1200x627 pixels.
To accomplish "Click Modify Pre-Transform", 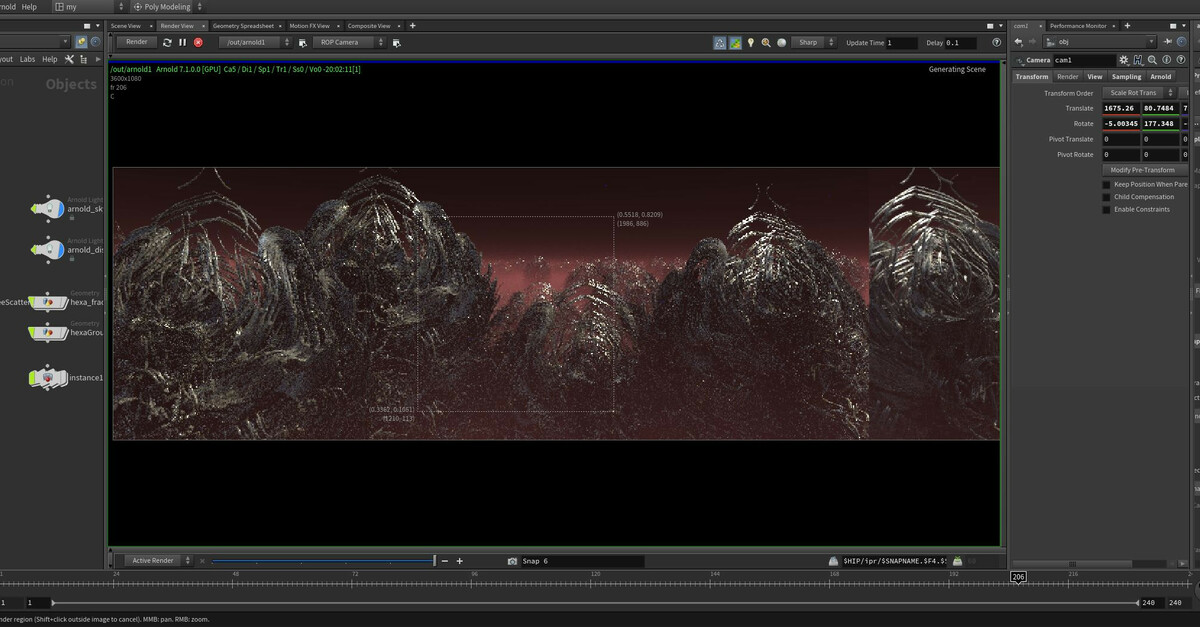I will tap(1144, 169).
